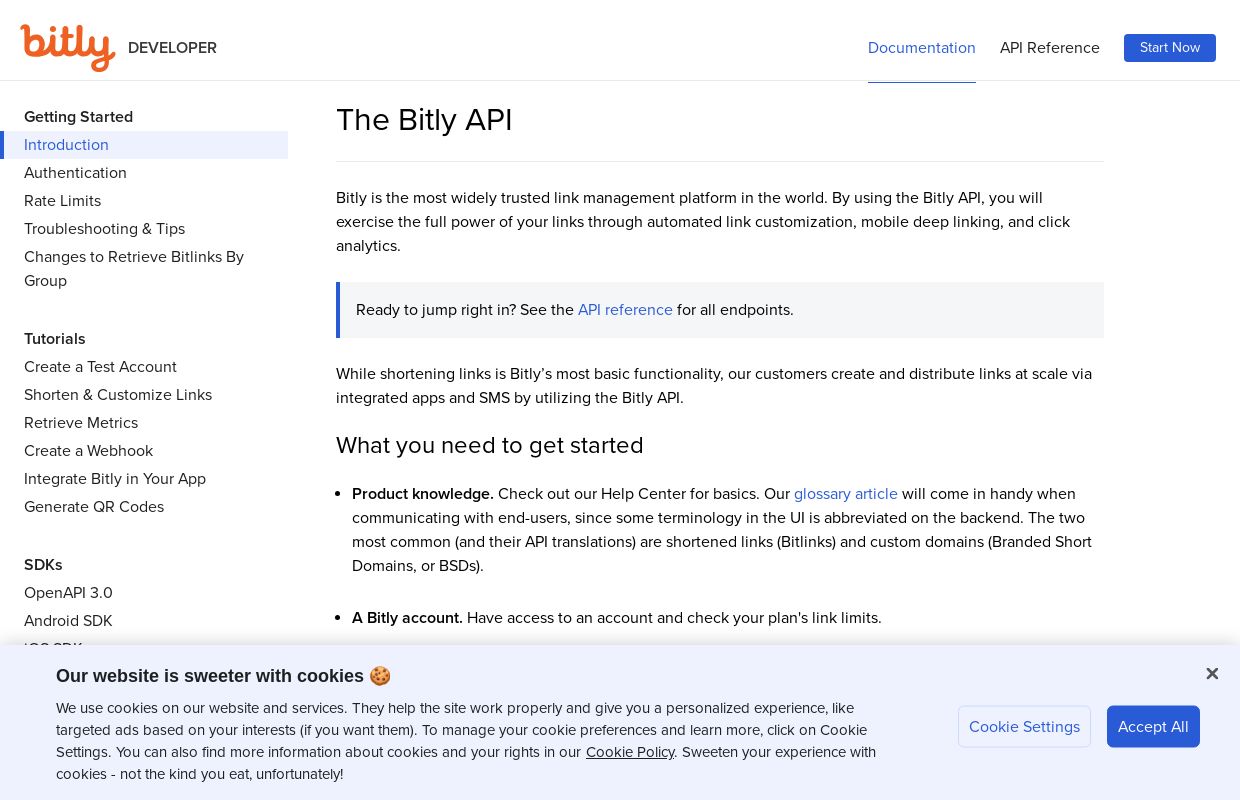Click the Getting Started section heading
The height and width of the screenshot is (800, 1240).
tap(78, 117)
